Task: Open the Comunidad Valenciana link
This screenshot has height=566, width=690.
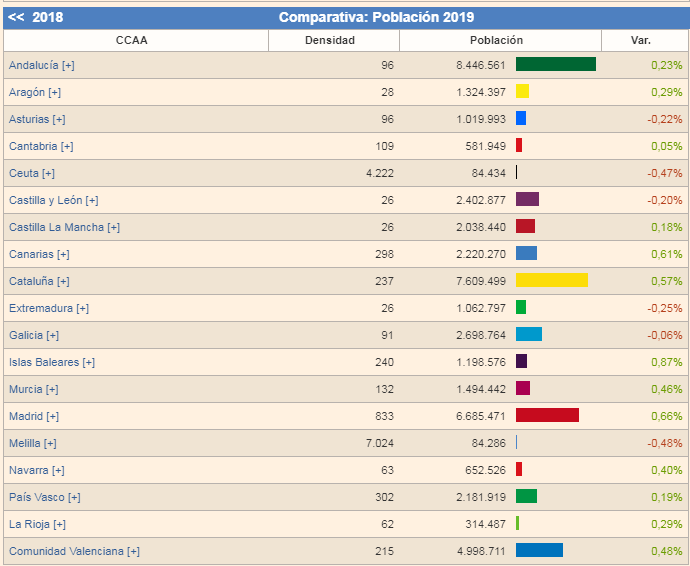Action: pos(66,551)
